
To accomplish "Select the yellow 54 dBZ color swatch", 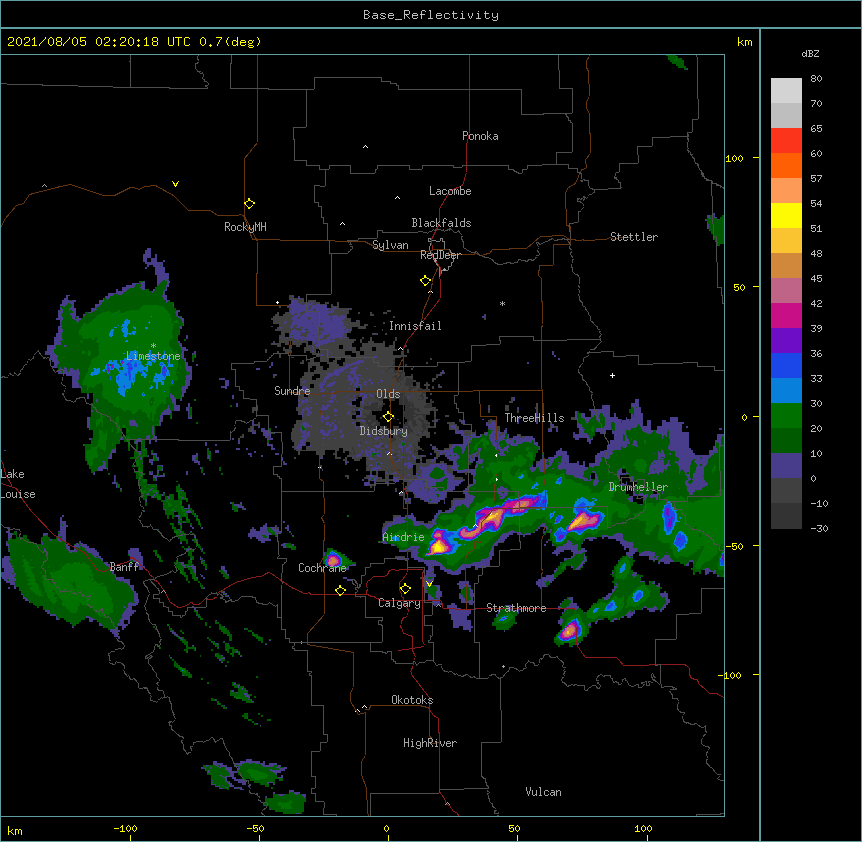I will [786, 215].
